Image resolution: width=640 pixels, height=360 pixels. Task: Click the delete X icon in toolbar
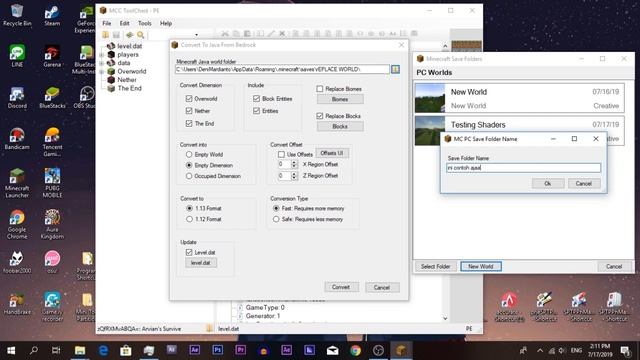coord(282,33)
